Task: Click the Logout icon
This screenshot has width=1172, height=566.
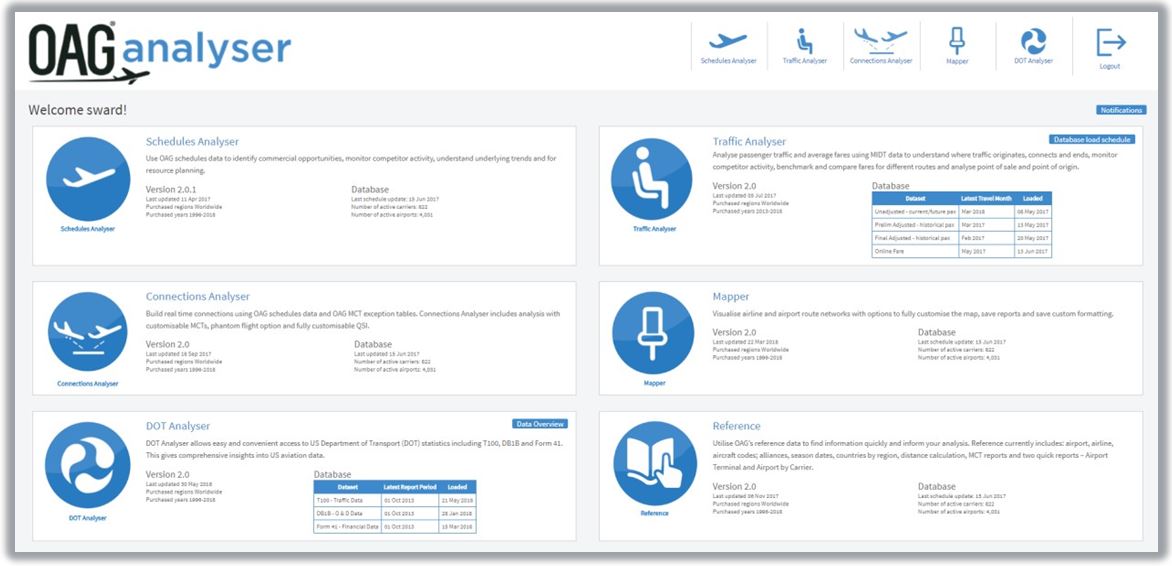Action: (1110, 46)
